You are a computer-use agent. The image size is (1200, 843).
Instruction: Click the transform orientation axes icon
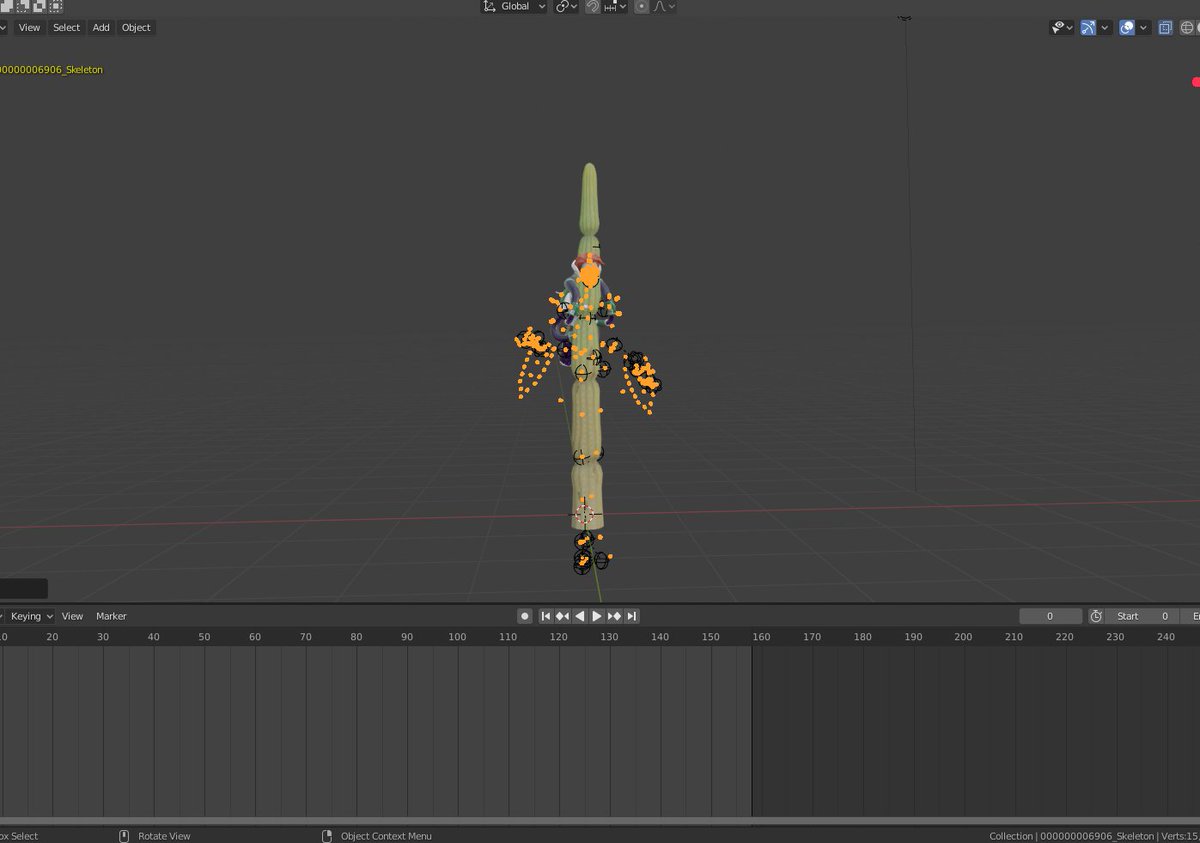point(490,6)
